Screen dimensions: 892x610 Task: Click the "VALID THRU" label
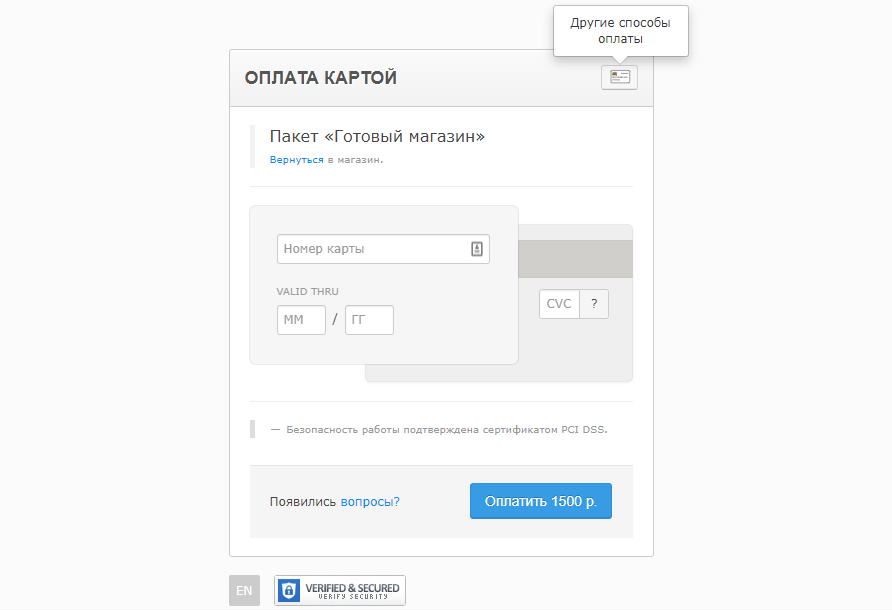(x=307, y=292)
